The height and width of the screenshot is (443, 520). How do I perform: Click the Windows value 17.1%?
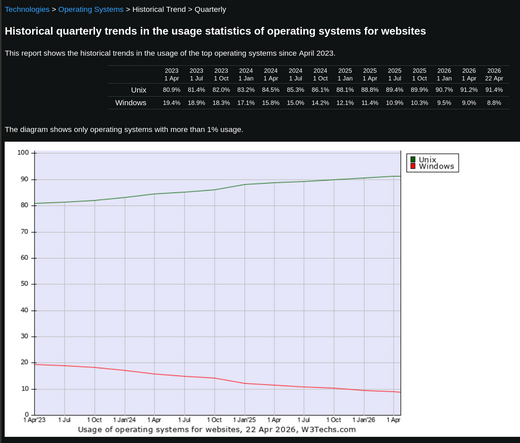pyautogui.click(x=246, y=103)
